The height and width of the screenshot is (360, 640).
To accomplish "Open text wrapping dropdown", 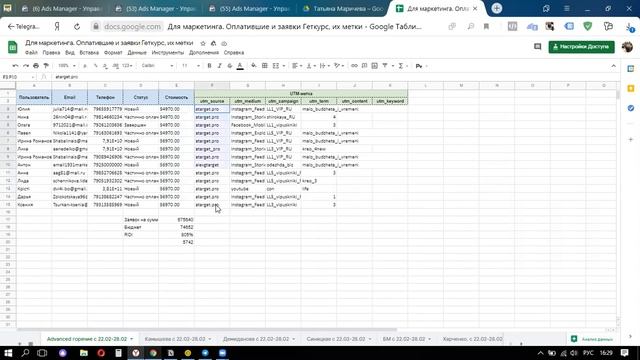I will 324,66.
